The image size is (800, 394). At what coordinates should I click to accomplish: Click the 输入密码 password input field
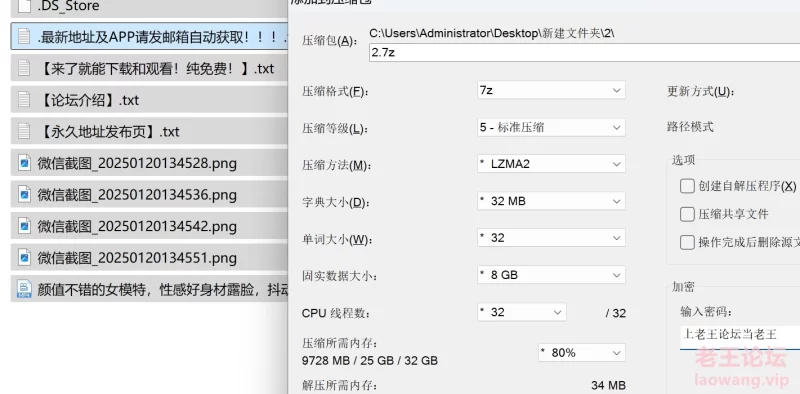(x=740, y=335)
